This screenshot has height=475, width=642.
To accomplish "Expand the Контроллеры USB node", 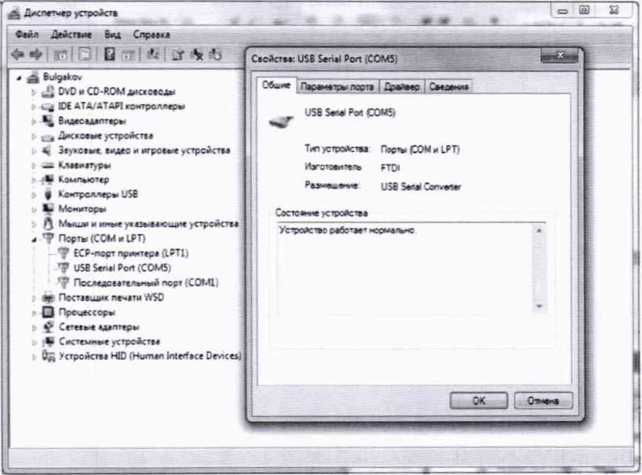I will [35, 194].
